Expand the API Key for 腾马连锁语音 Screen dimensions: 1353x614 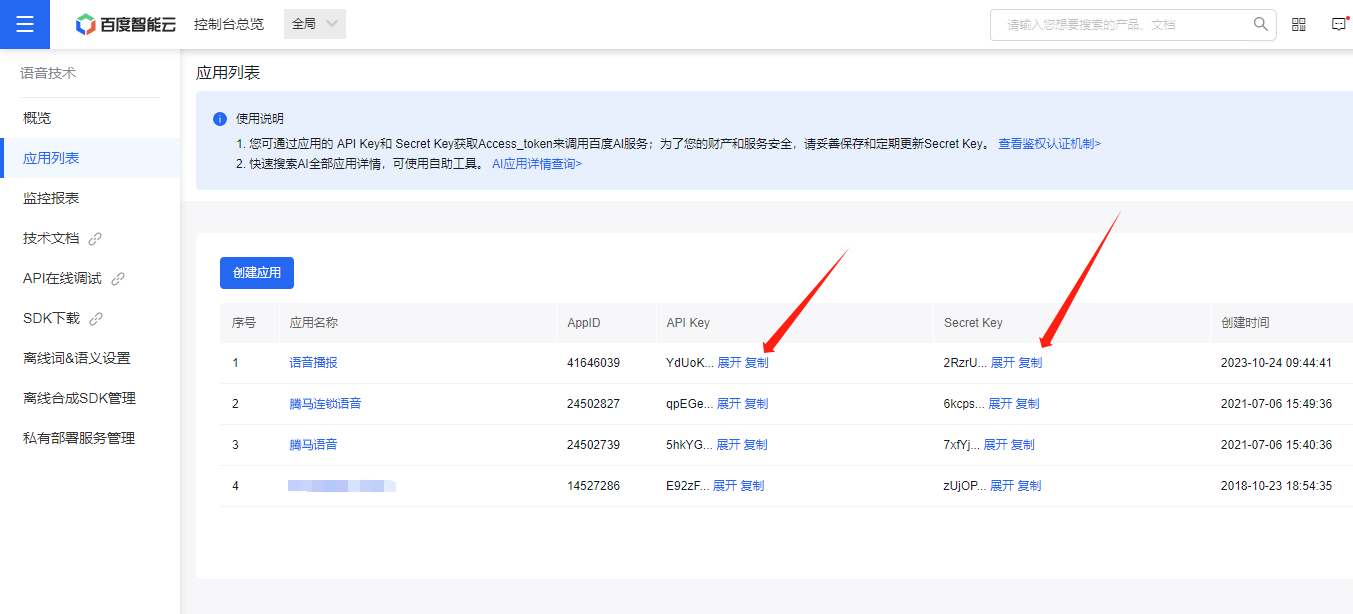[729, 404]
